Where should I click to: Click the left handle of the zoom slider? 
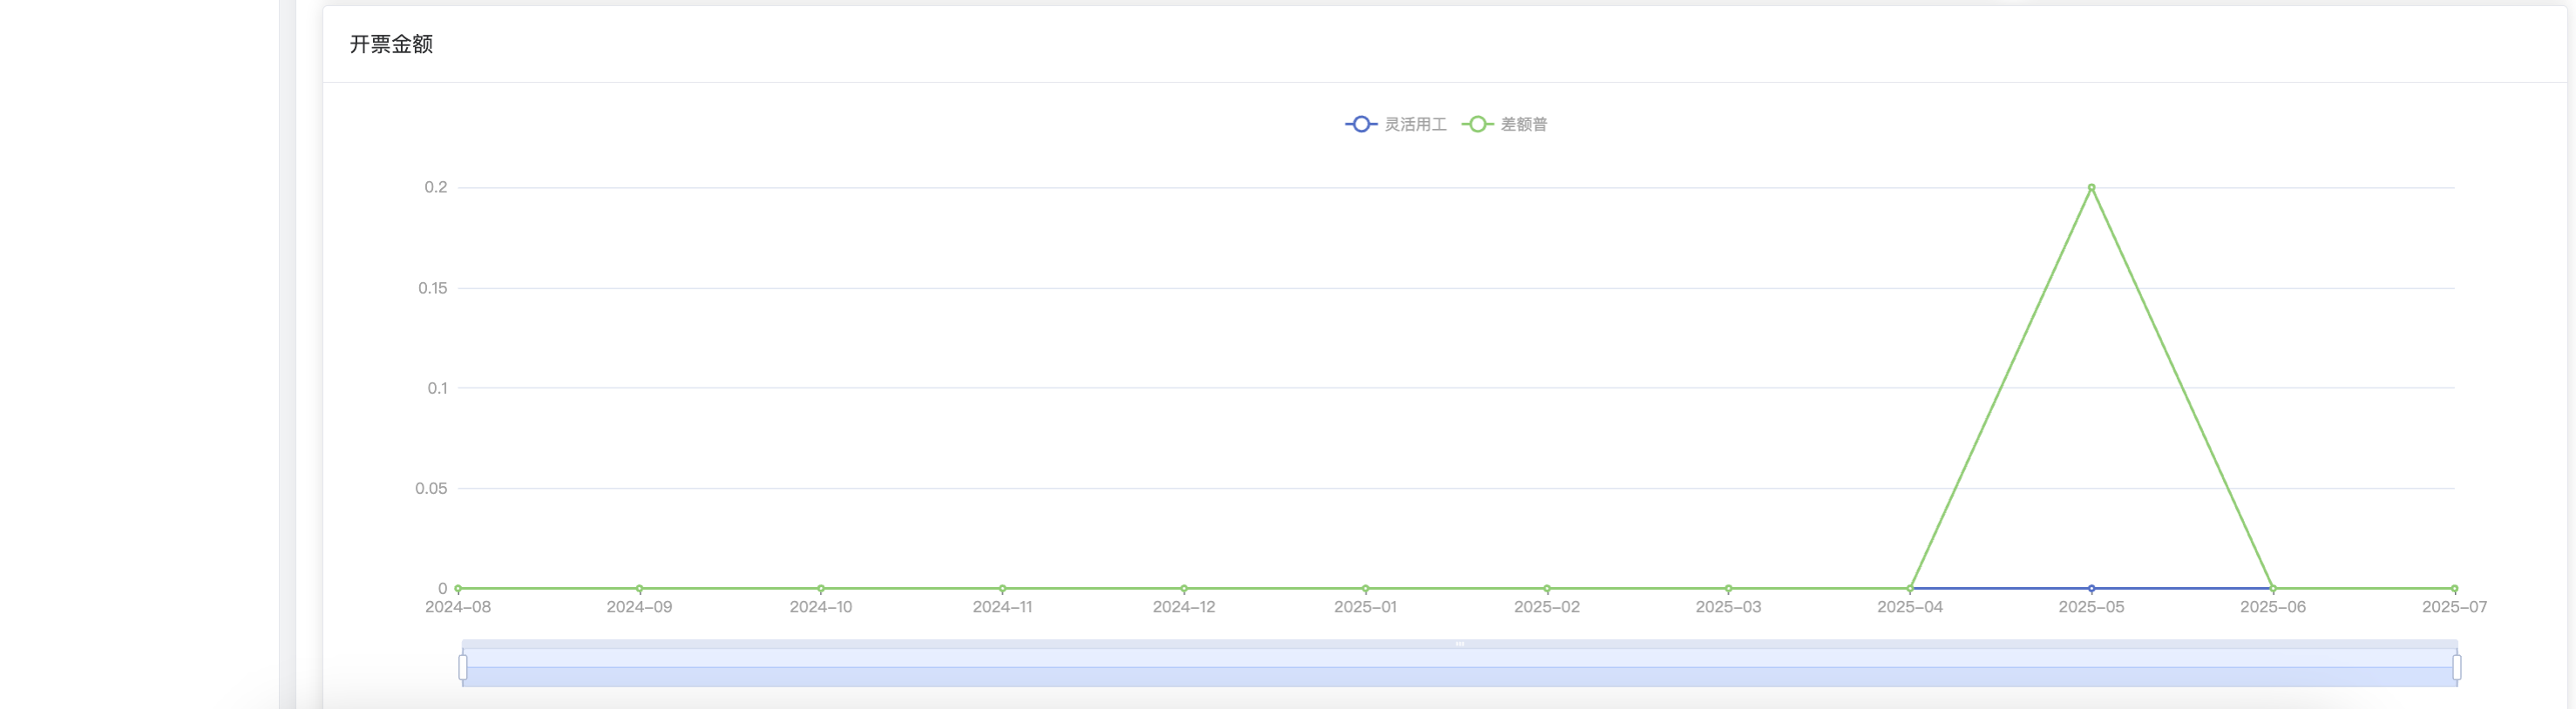point(463,667)
